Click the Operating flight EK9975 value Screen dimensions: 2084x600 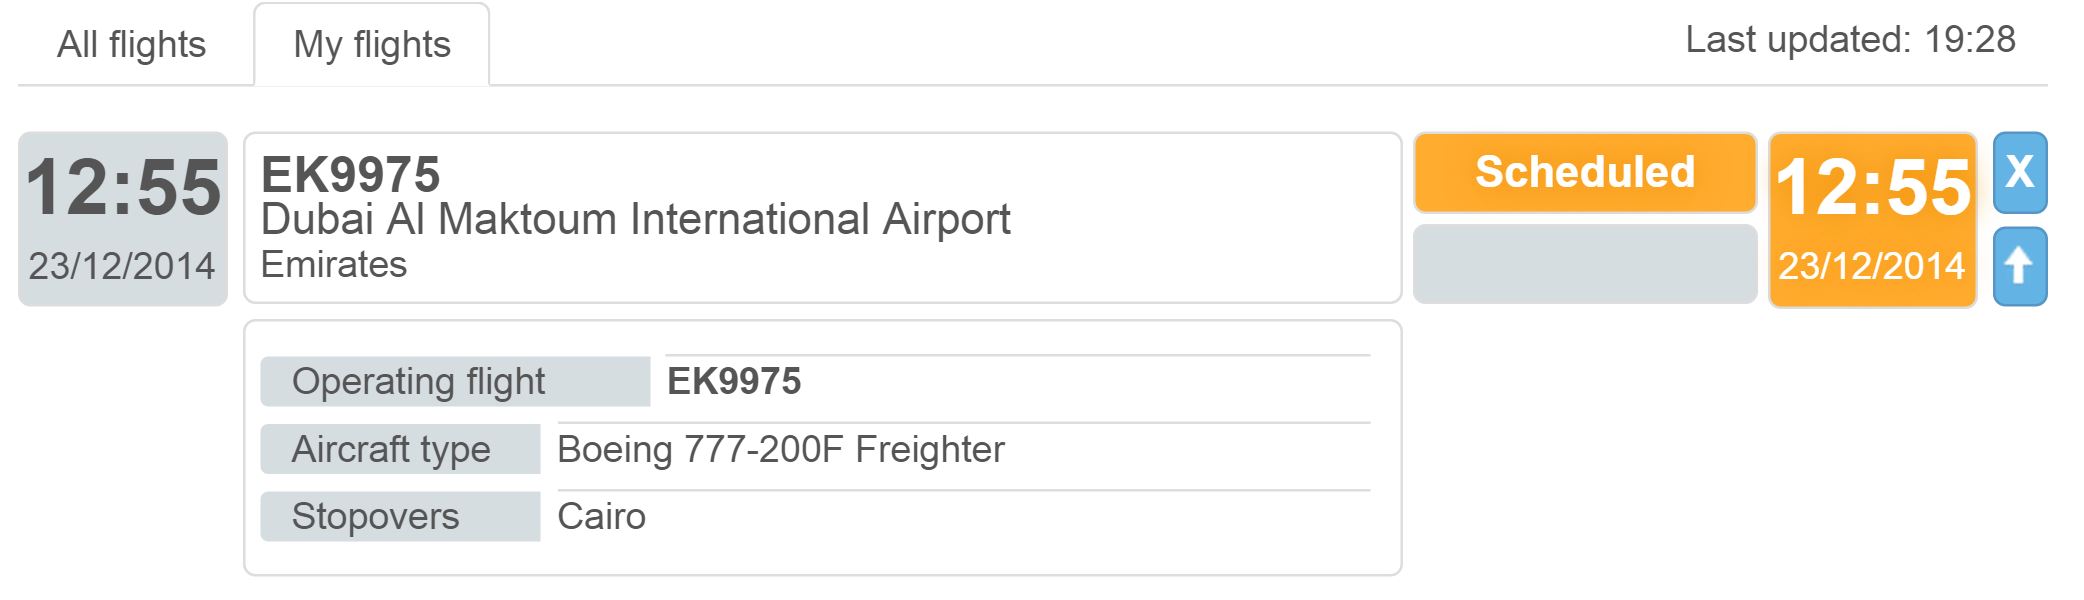[x=734, y=382]
